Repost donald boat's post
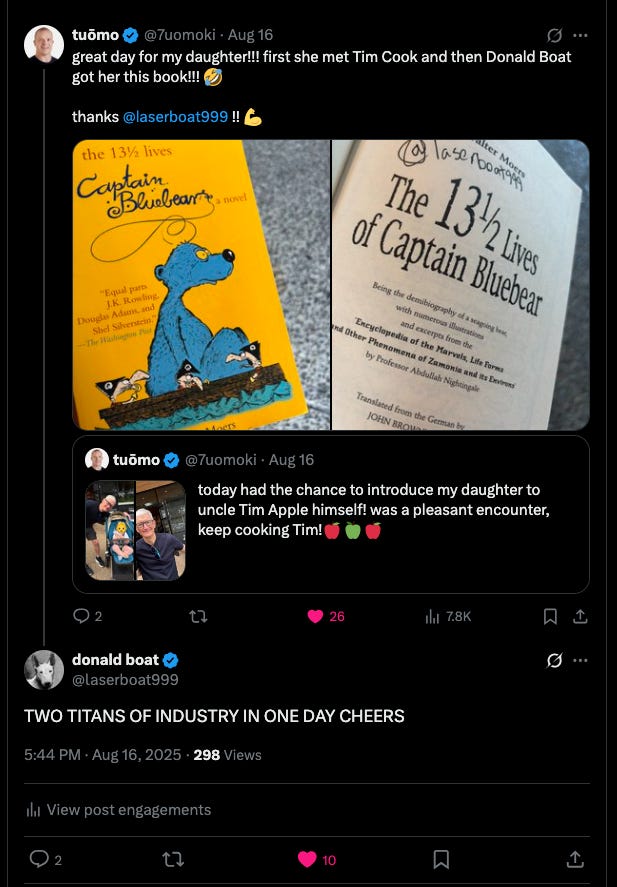Viewport: 617px width, 887px height. coord(173,860)
